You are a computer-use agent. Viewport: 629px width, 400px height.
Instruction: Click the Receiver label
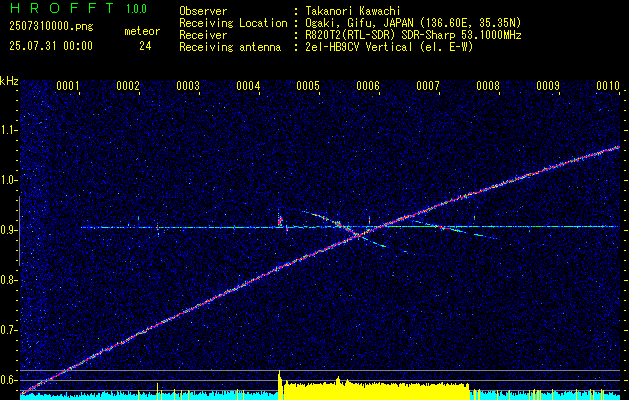coord(203,35)
